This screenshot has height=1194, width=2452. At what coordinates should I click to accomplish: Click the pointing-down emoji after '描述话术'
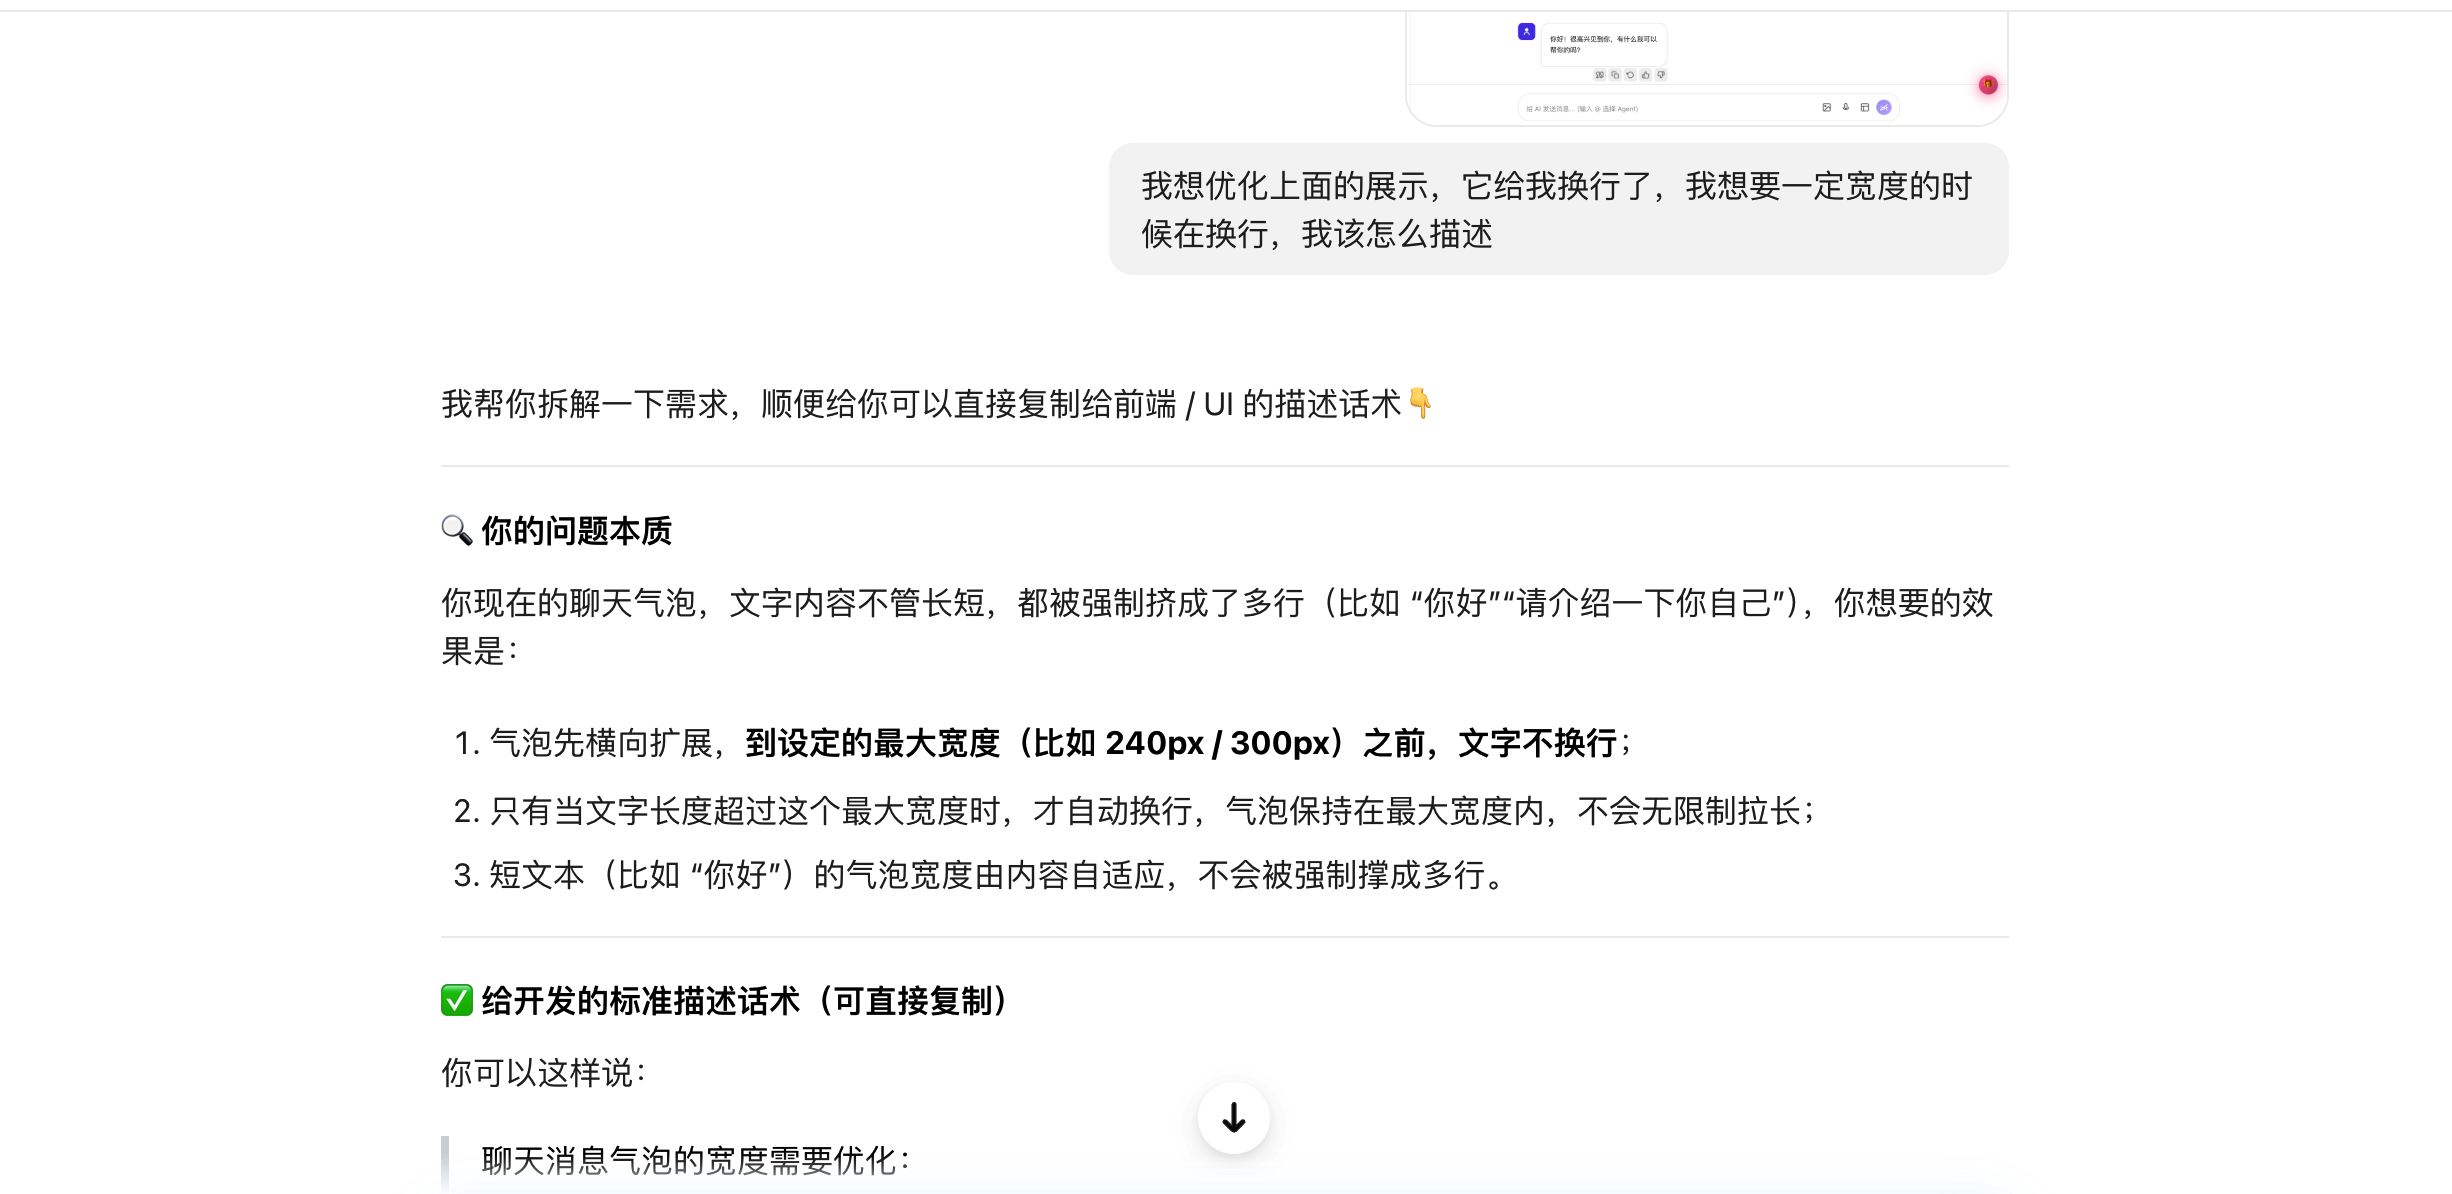1420,403
